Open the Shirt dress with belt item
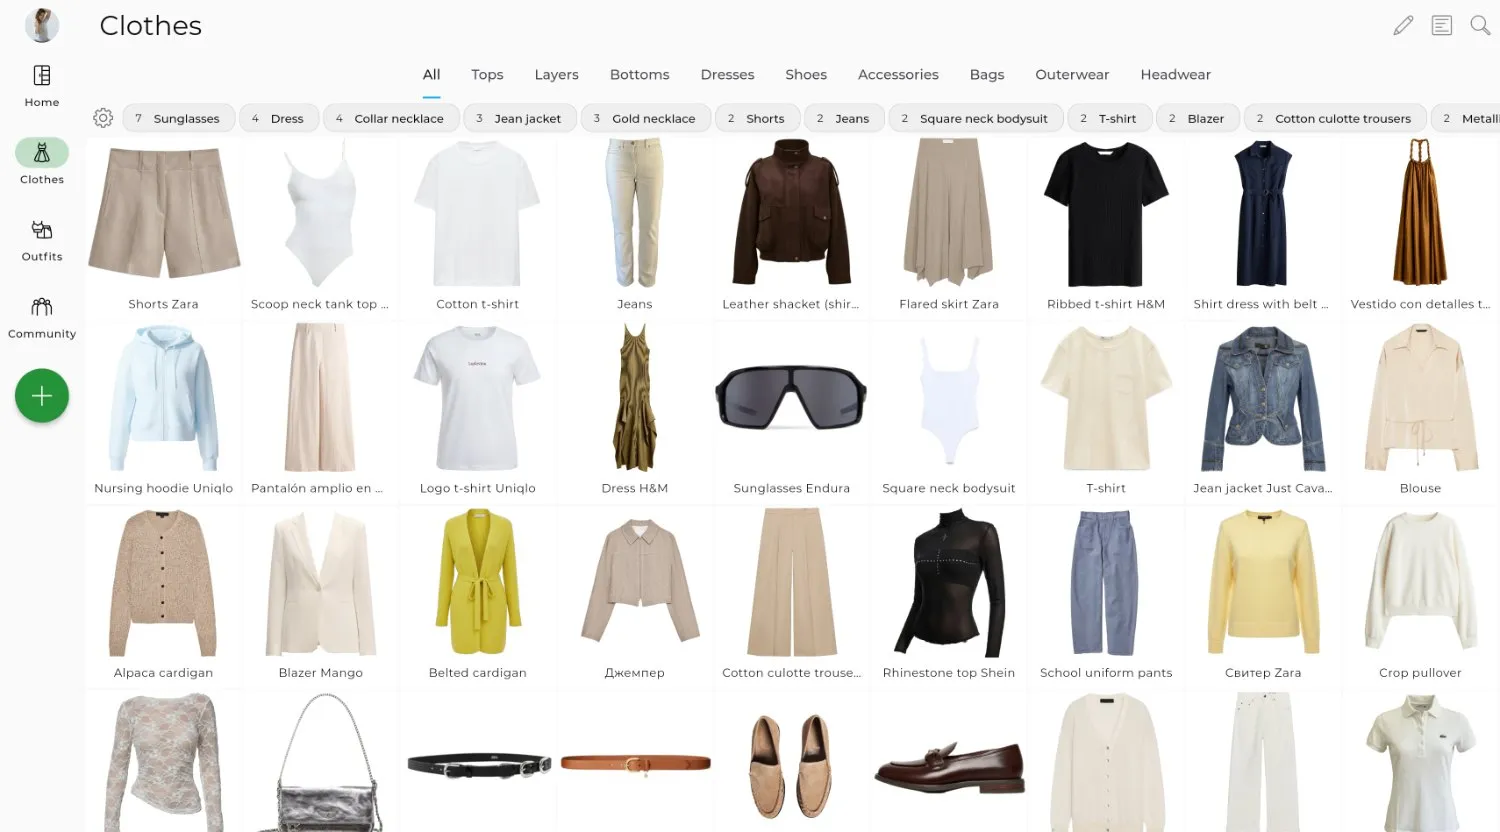 tap(1263, 227)
